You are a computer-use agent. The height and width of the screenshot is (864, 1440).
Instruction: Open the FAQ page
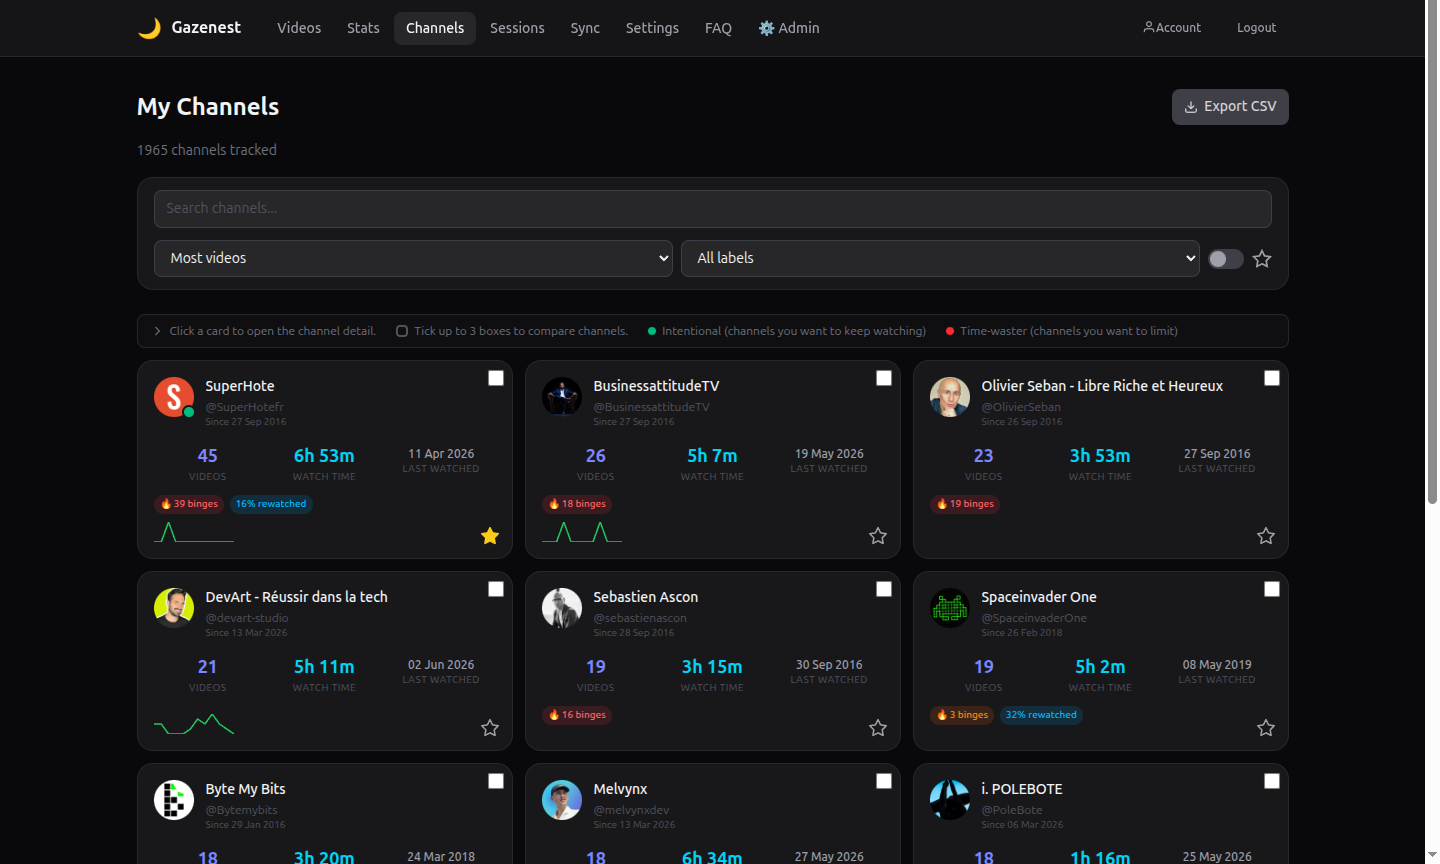point(718,28)
